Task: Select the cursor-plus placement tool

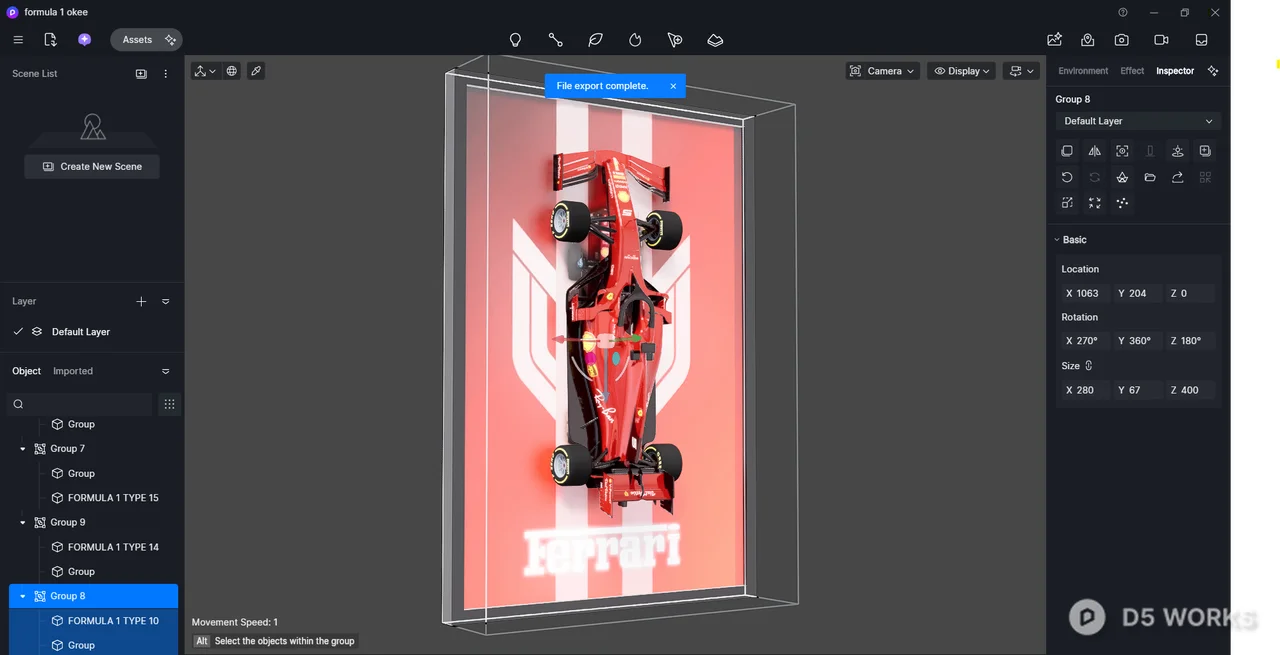Action: coord(675,40)
